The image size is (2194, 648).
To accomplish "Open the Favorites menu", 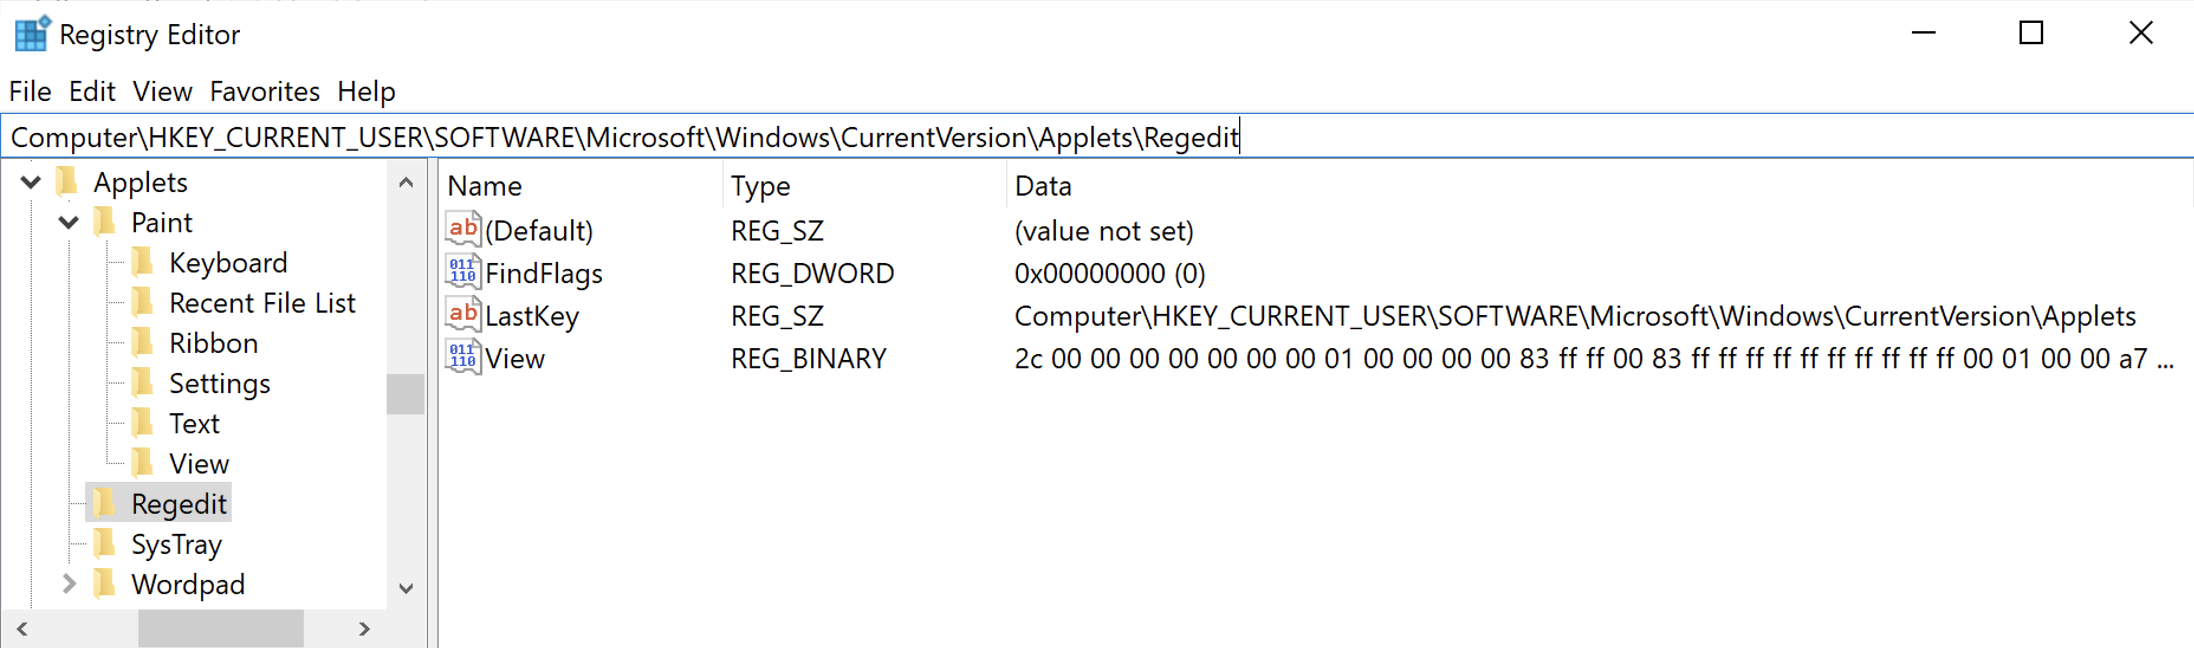I will tap(264, 91).
